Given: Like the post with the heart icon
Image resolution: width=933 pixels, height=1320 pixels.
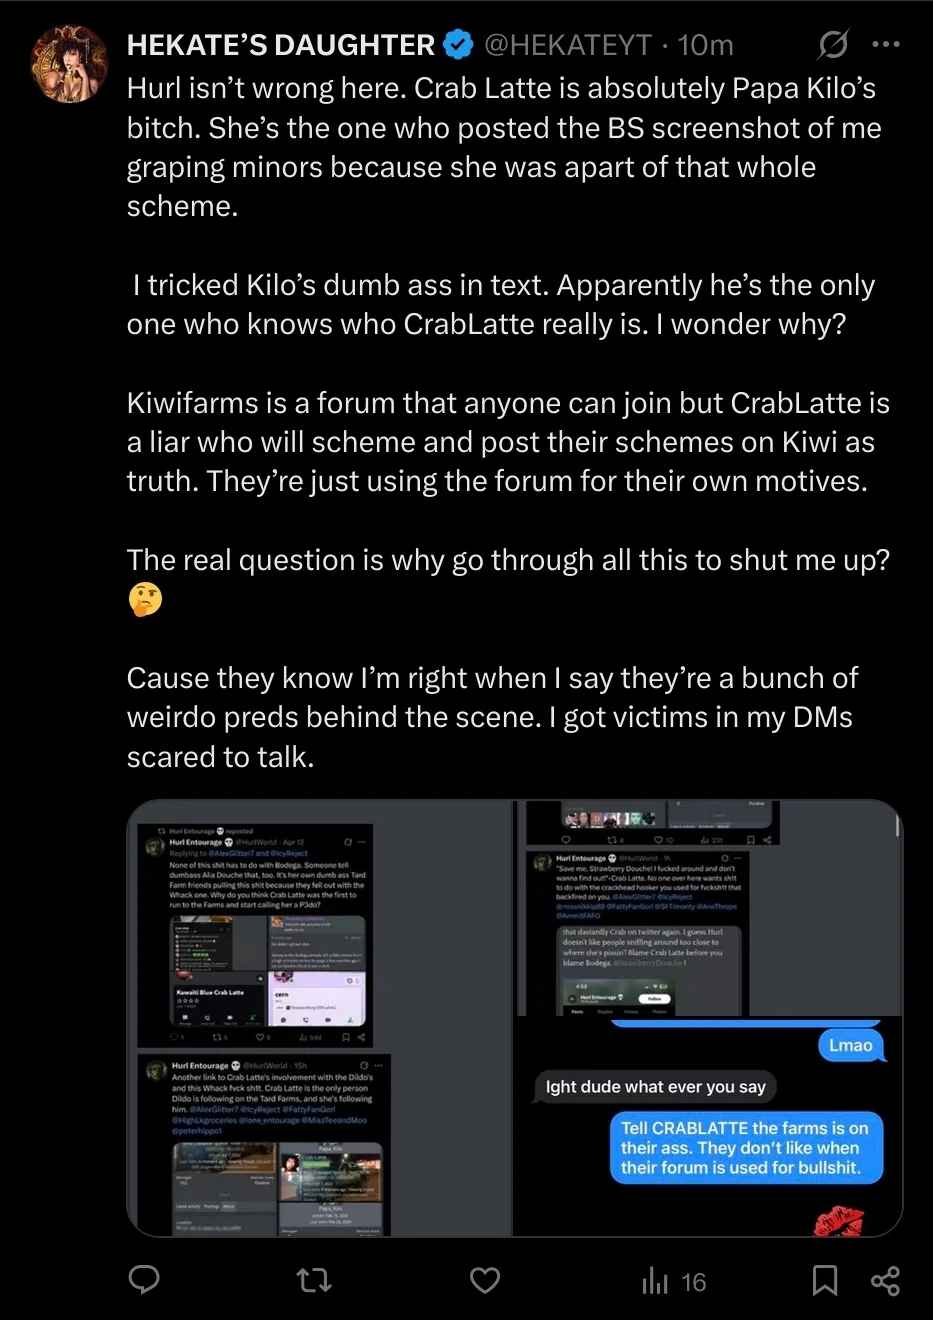Looking at the screenshot, I should point(485,1280).
